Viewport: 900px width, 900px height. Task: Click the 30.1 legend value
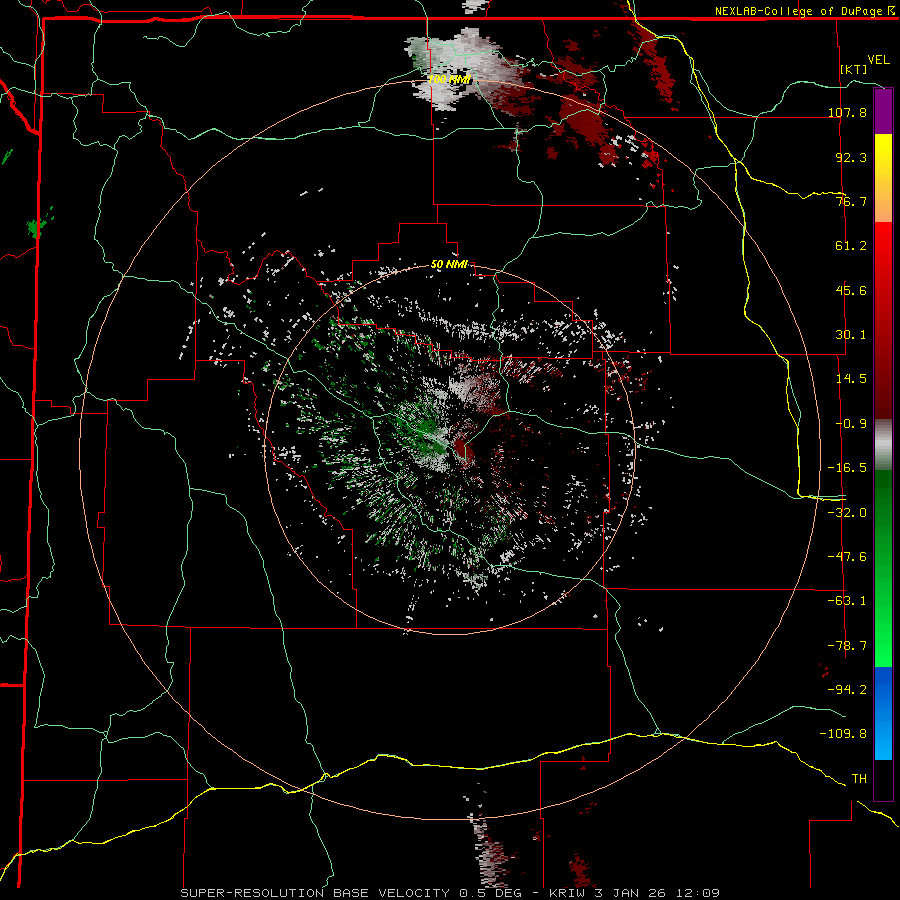click(x=851, y=335)
